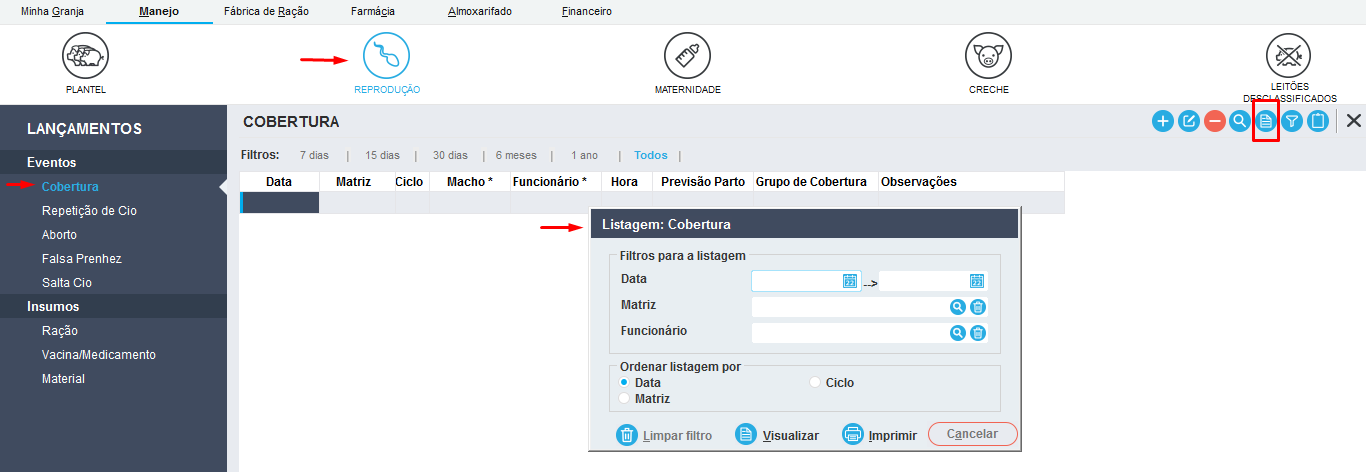
Task: Filter records by 1 ano
Action: (x=584, y=156)
